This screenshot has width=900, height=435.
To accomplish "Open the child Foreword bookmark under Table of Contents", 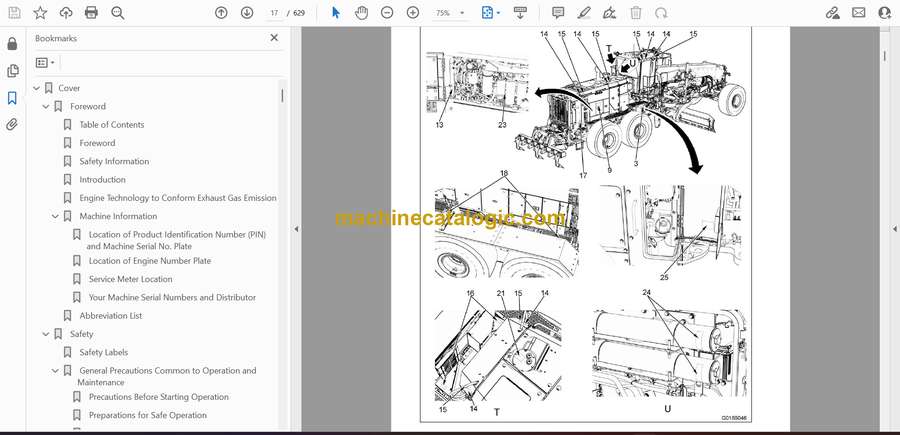I will coord(97,143).
